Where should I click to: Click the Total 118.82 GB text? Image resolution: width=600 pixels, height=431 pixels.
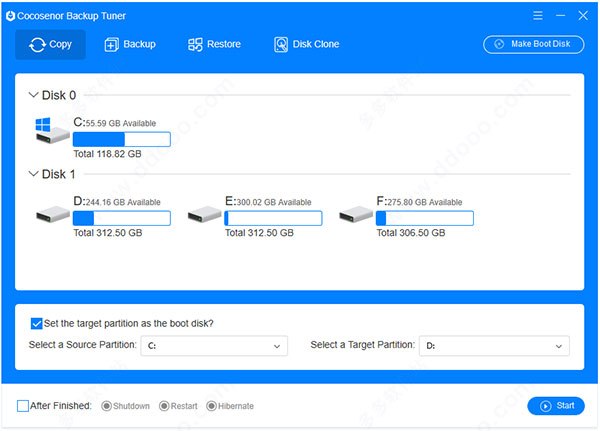[x=108, y=154]
